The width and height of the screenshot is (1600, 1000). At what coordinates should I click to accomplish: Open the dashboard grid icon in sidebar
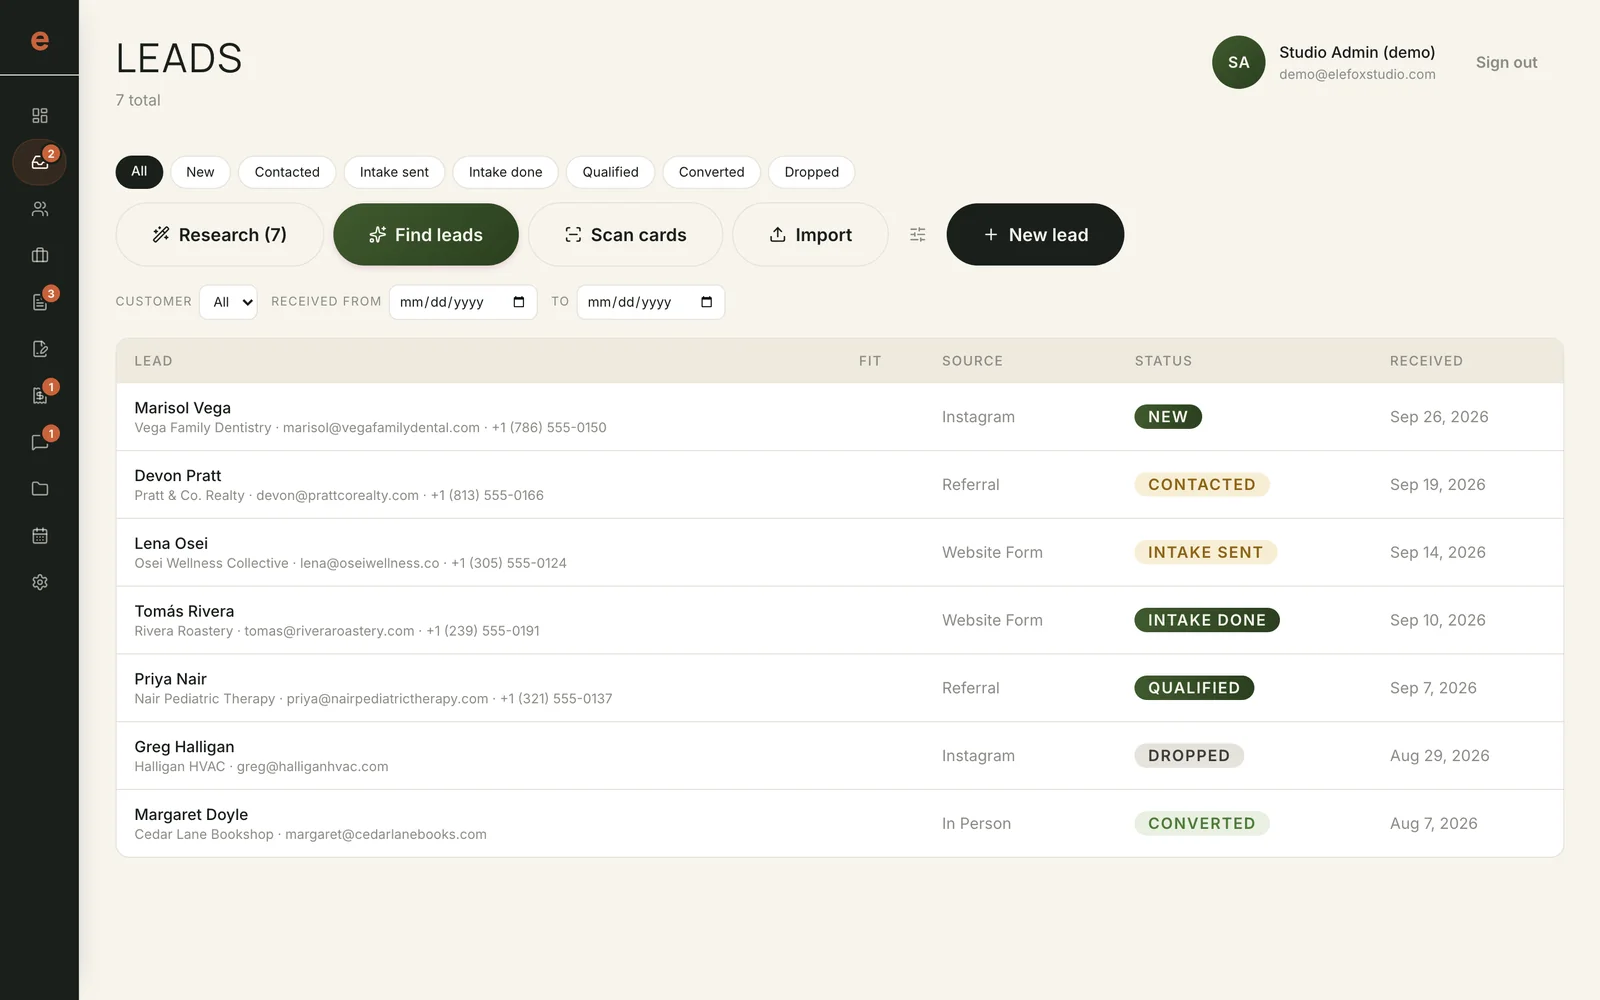(40, 116)
